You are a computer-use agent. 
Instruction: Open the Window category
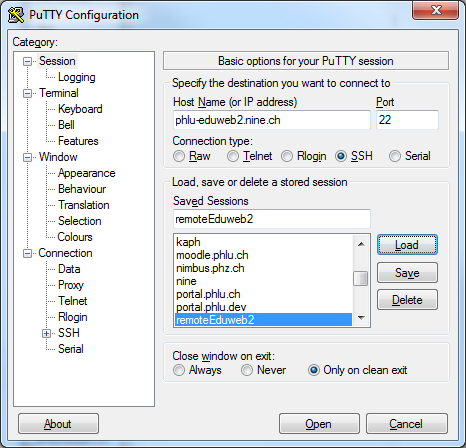coord(58,157)
